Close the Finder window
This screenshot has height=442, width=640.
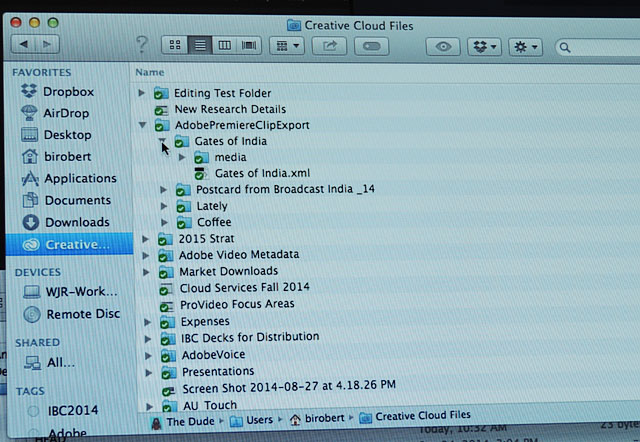click(x=16, y=22)
